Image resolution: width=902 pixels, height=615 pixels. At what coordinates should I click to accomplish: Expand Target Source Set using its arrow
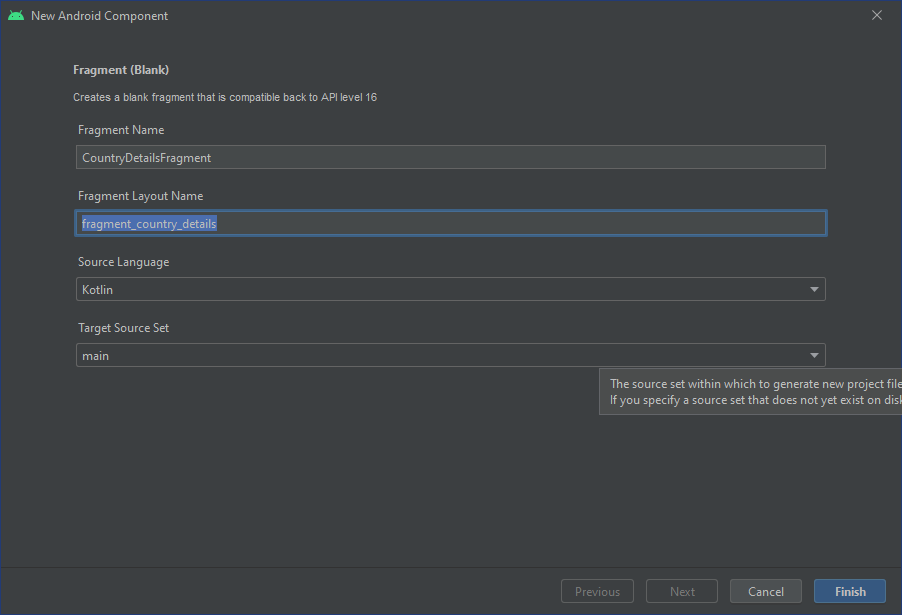click(814, 356)
